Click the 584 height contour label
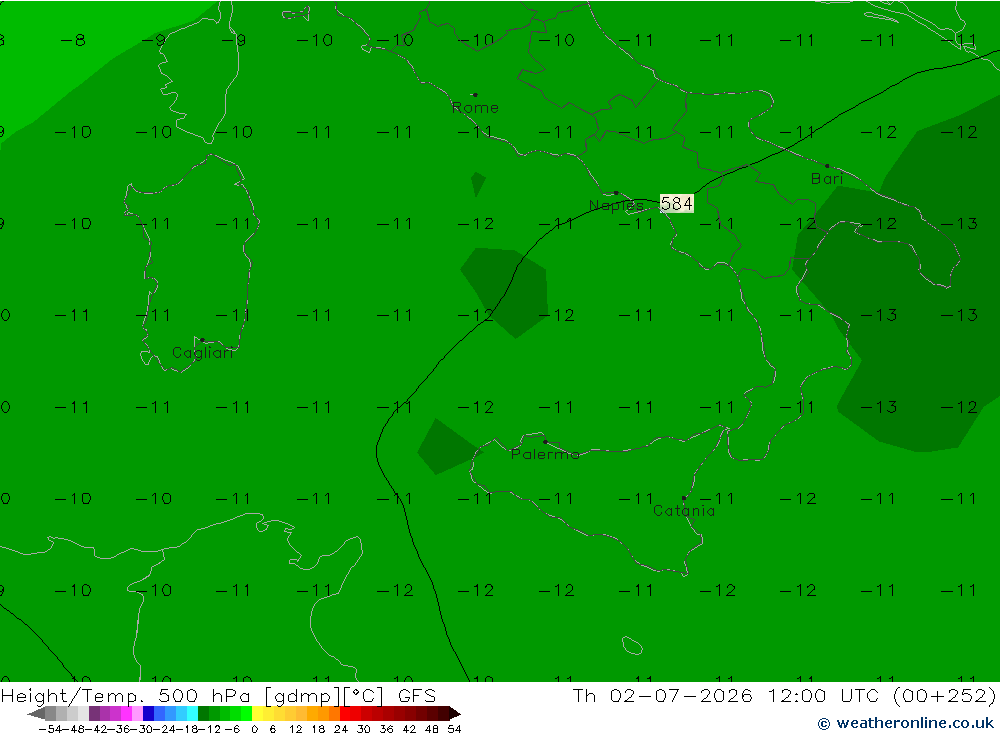Image resolution: width=1000 pixels, height=733 pixels. pos(677,204)
